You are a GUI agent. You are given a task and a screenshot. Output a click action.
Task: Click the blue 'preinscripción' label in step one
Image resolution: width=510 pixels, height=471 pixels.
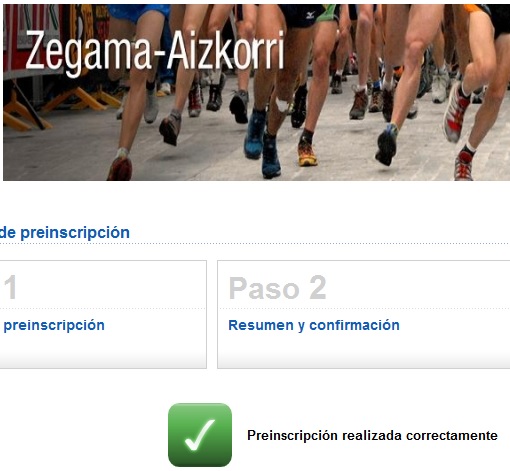click(54, 325)
